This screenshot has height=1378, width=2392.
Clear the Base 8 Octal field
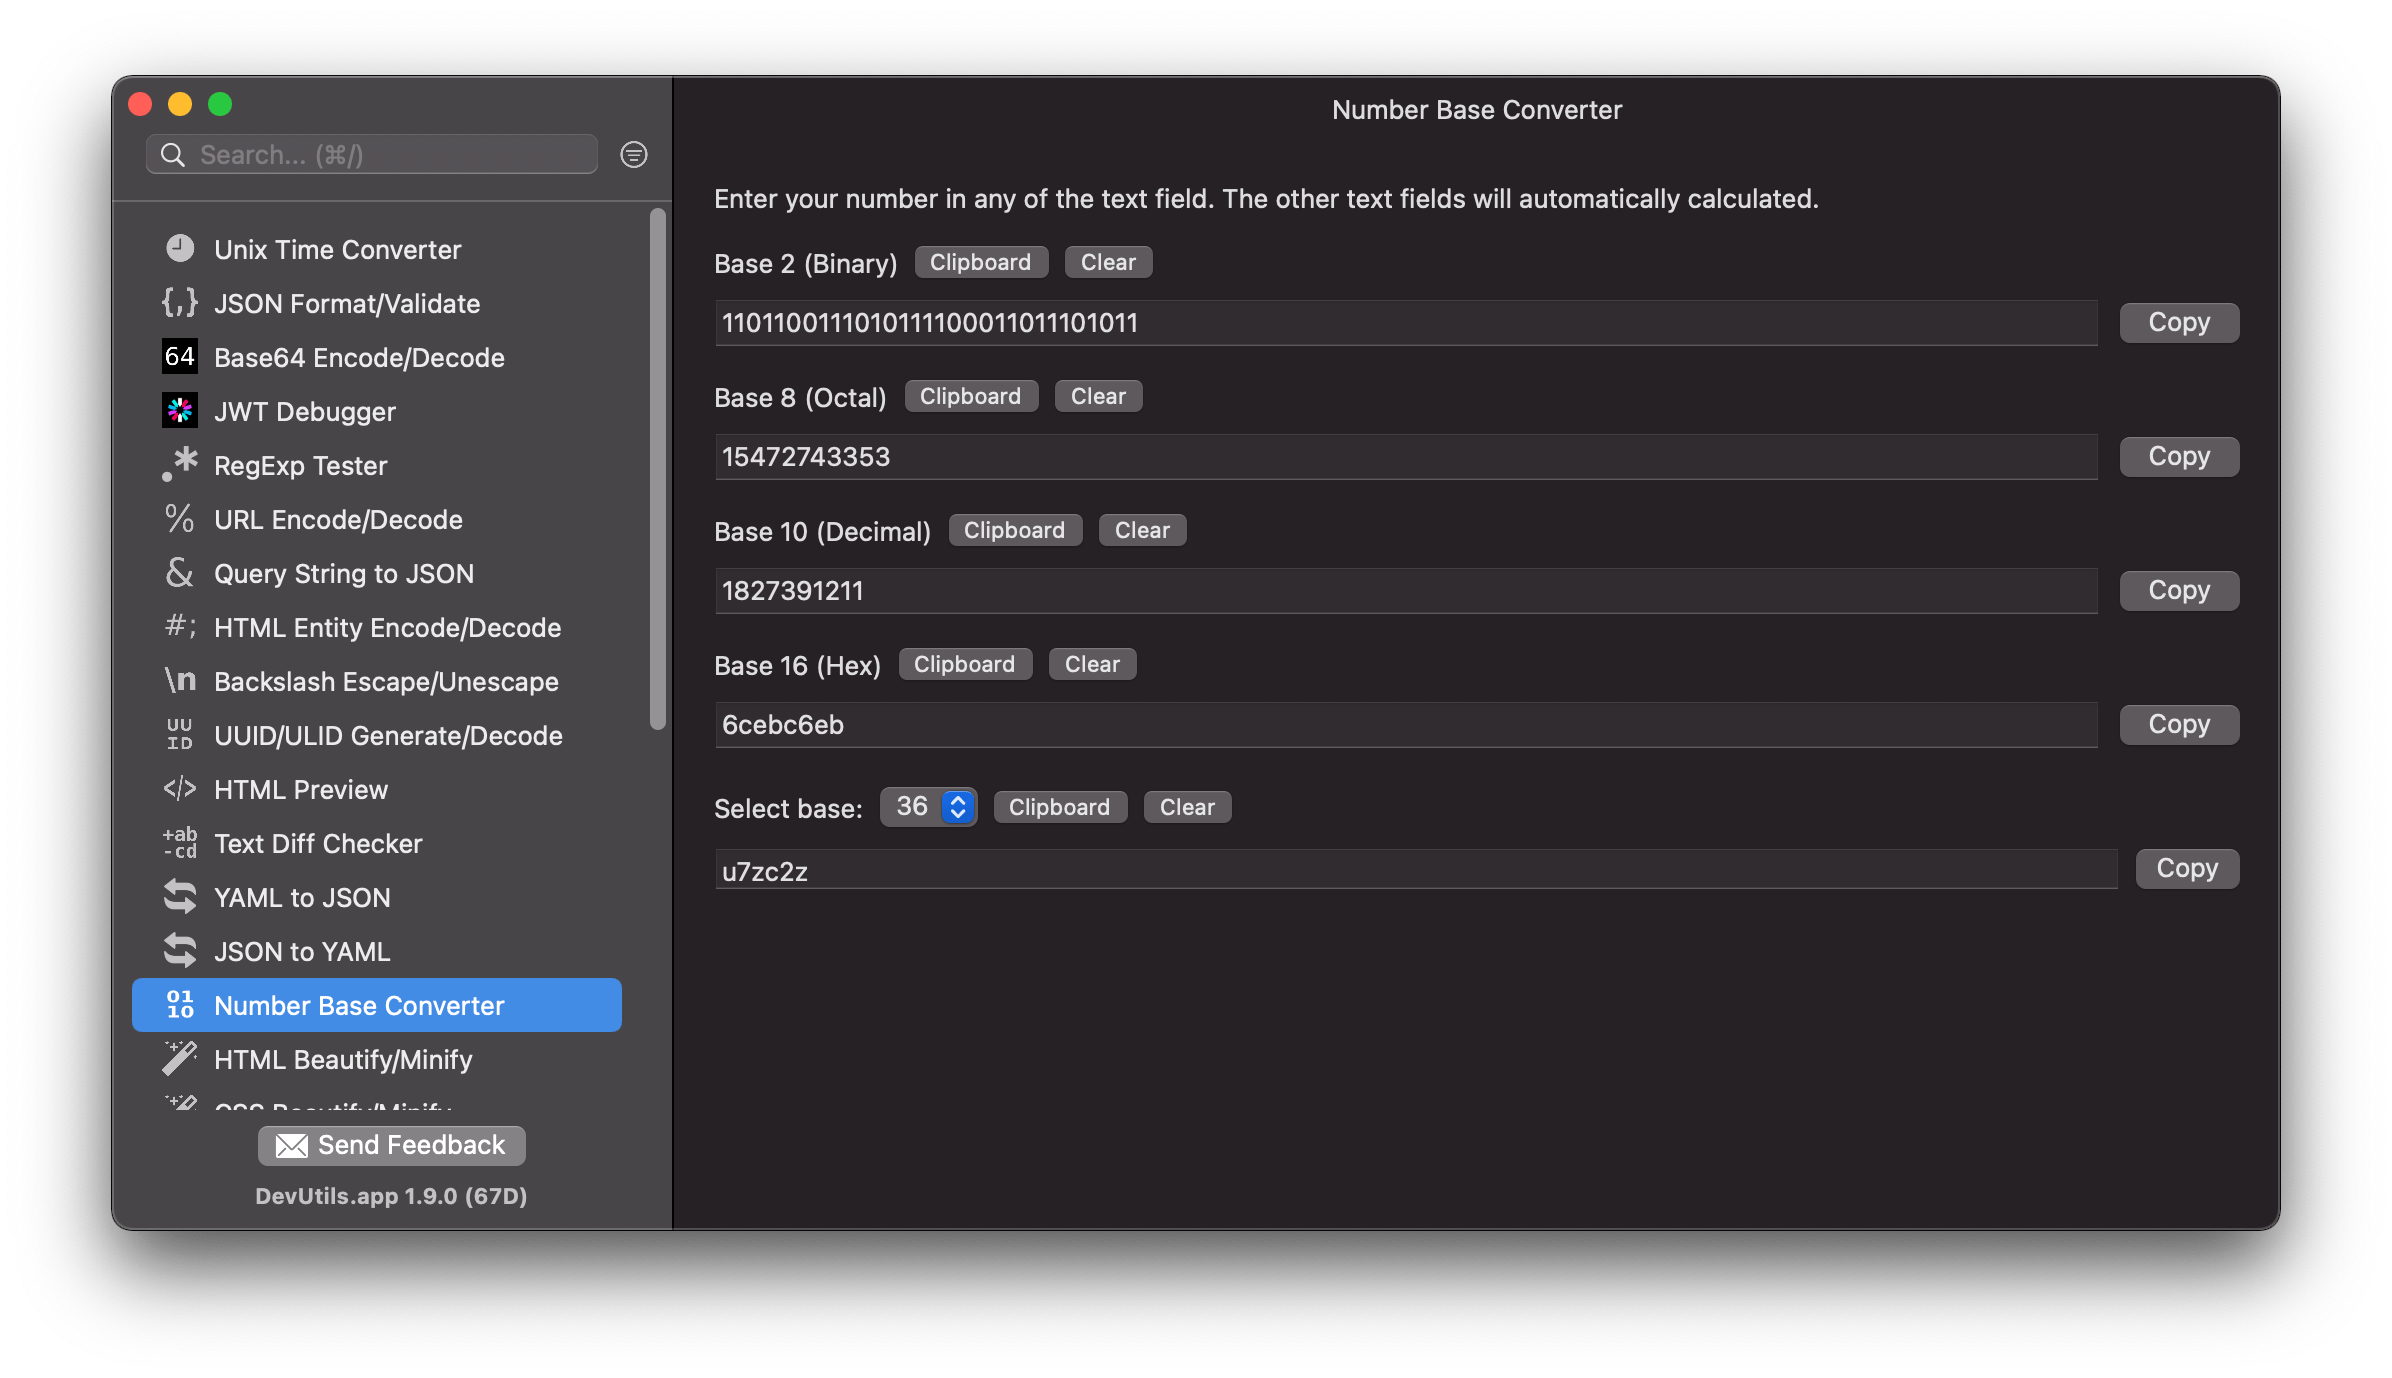pyautogui.click(x=1101, y=396)
